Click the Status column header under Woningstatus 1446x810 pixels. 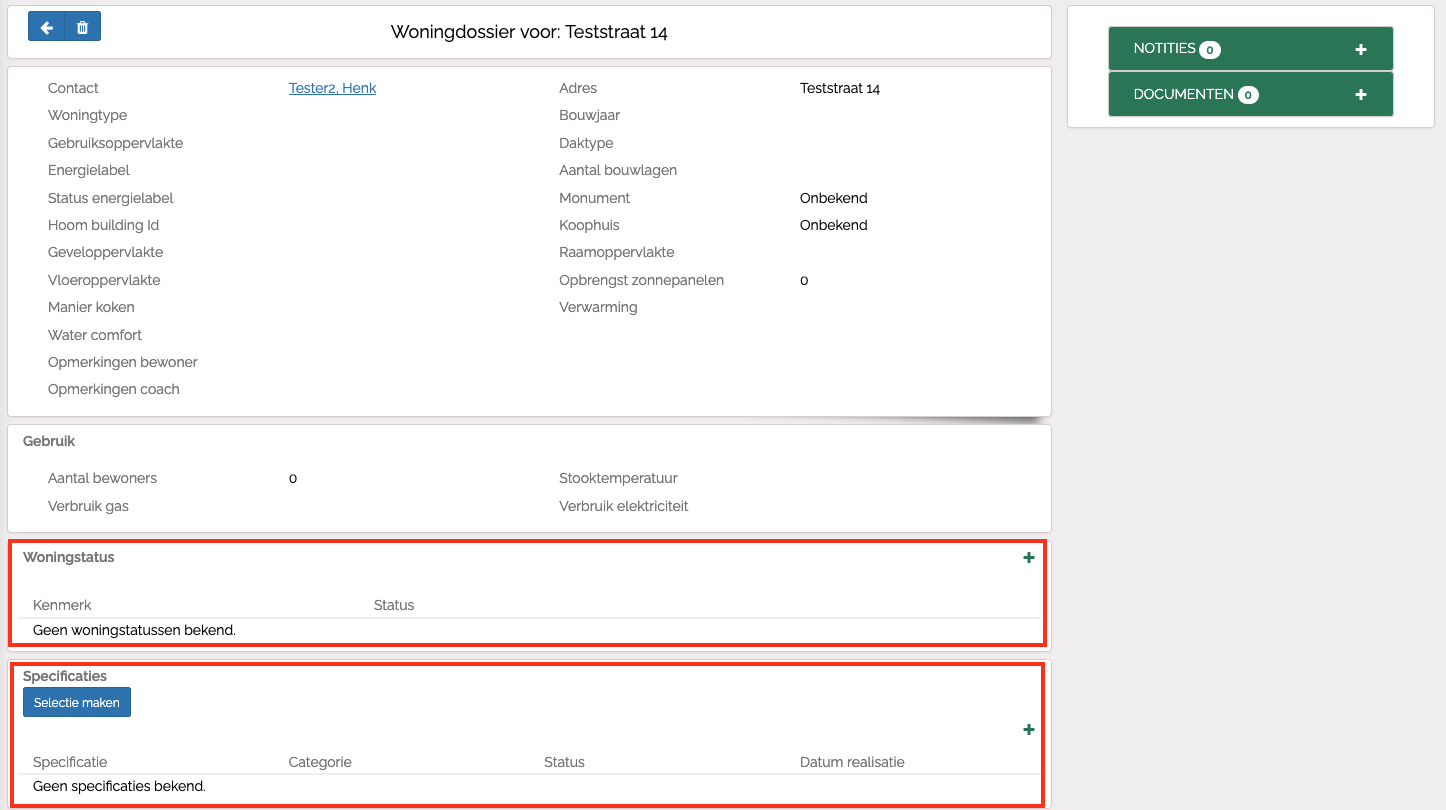pos(393,605)
